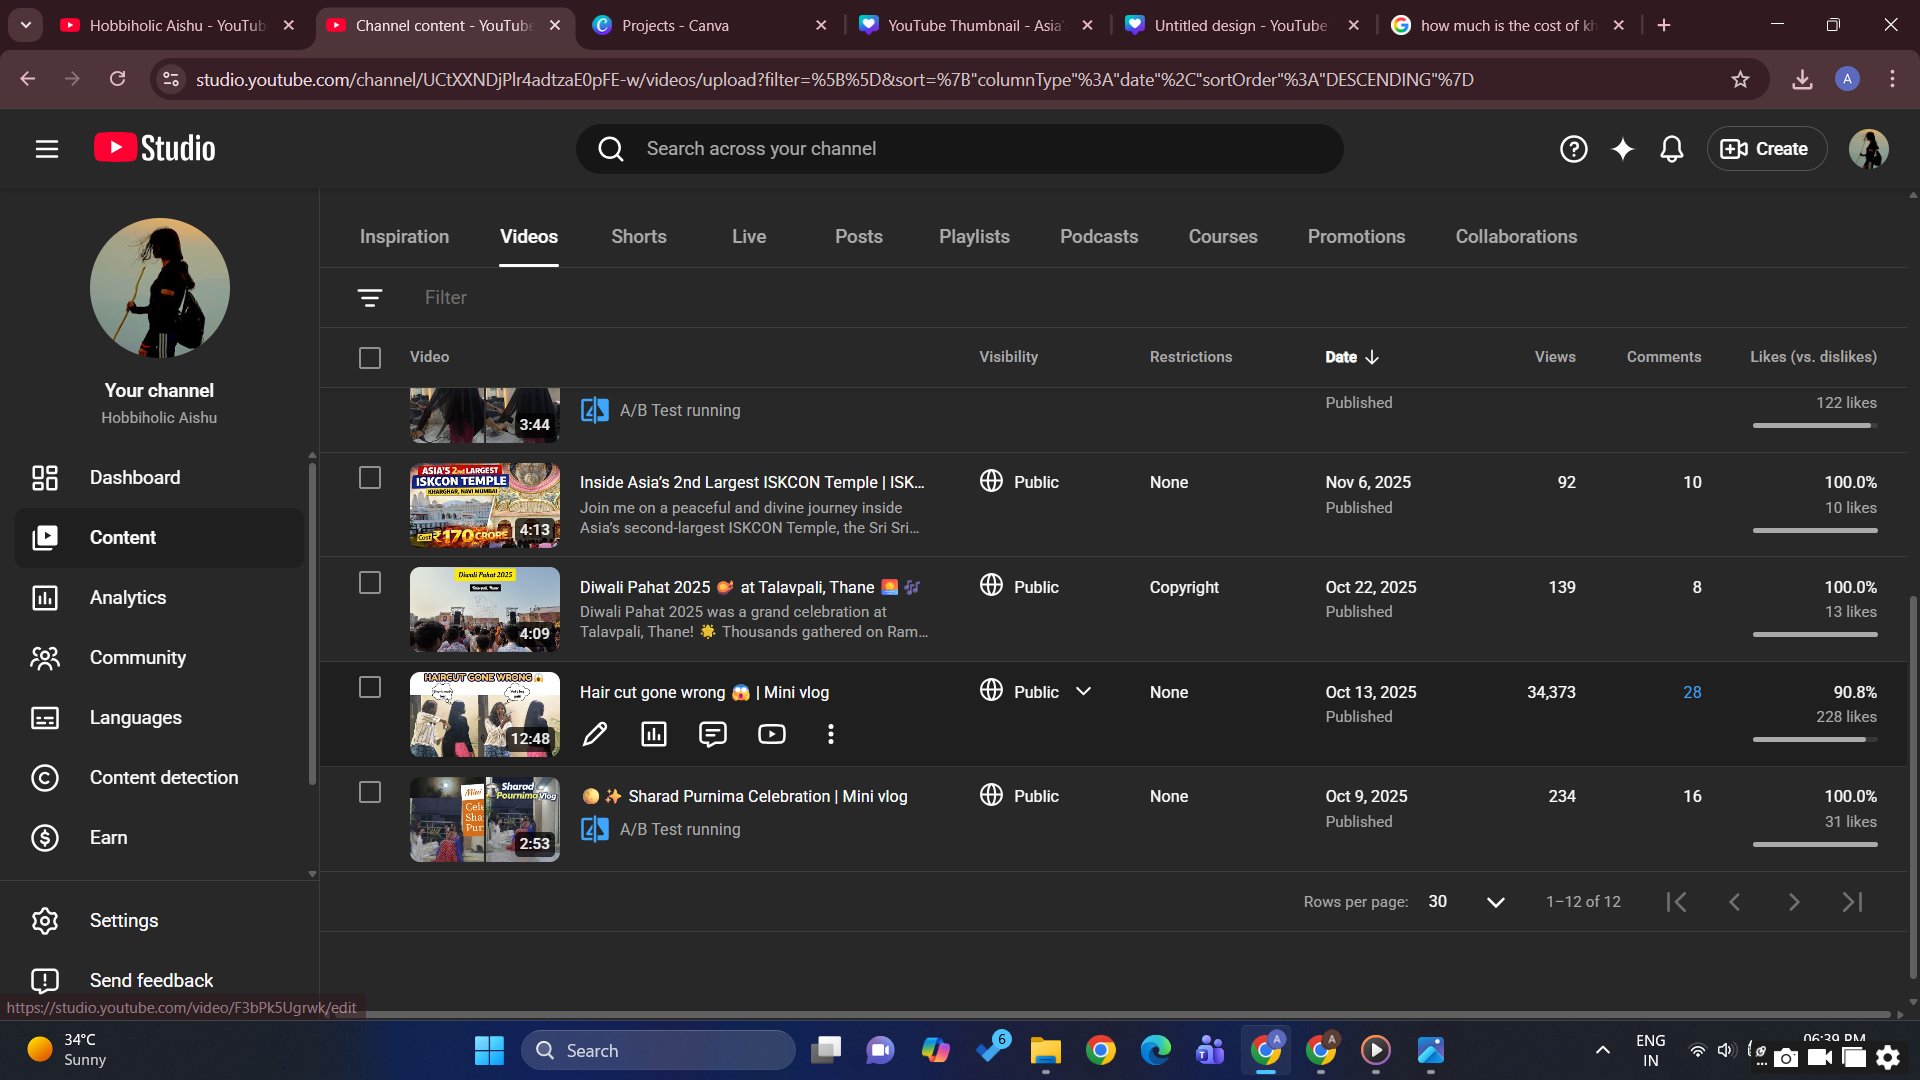The width and height of the screenshot is (1920, 1080).
Task: Select checkbox for ISKCON Temple video
Action: 370,478
